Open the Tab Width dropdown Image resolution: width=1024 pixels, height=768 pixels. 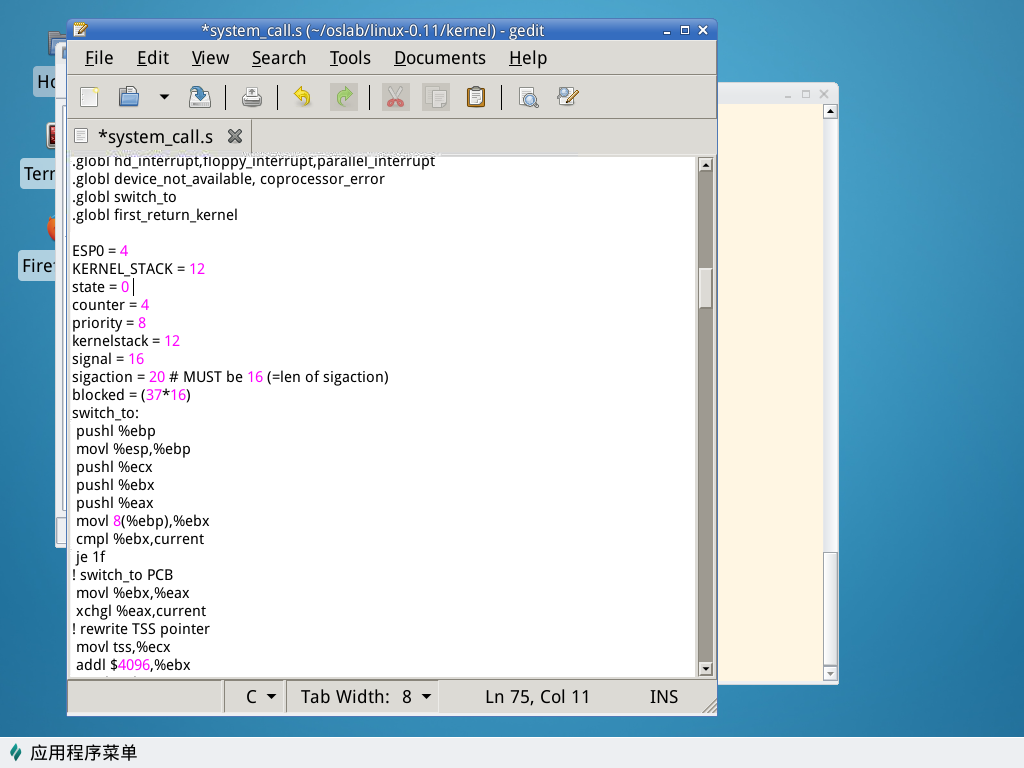pyautogui.click(x=366, y=697)
